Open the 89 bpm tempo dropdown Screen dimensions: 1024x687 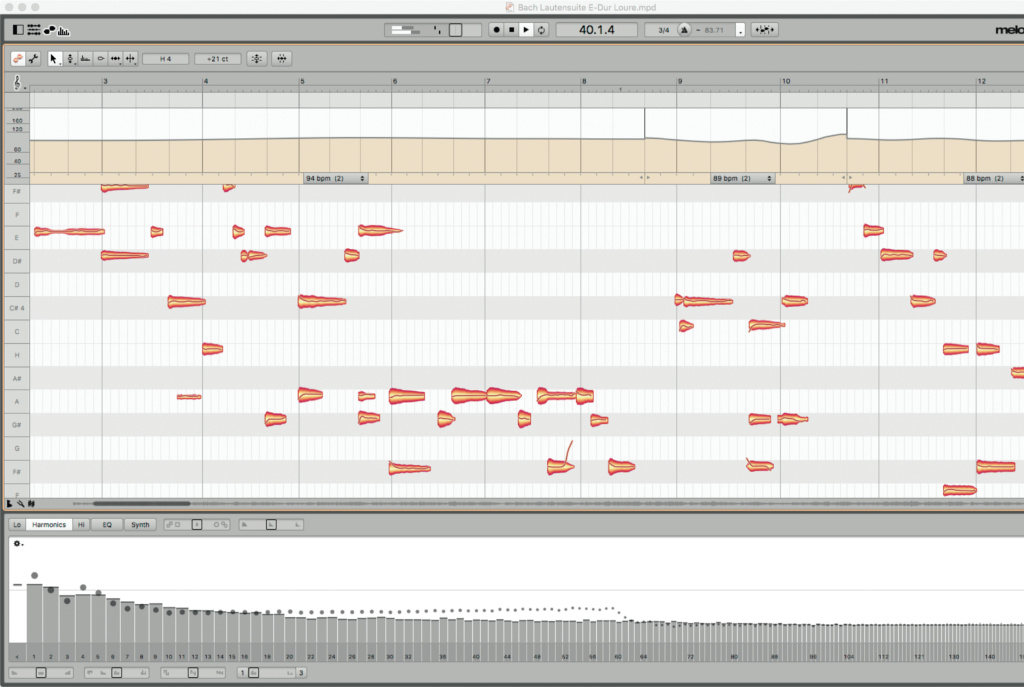741,178
